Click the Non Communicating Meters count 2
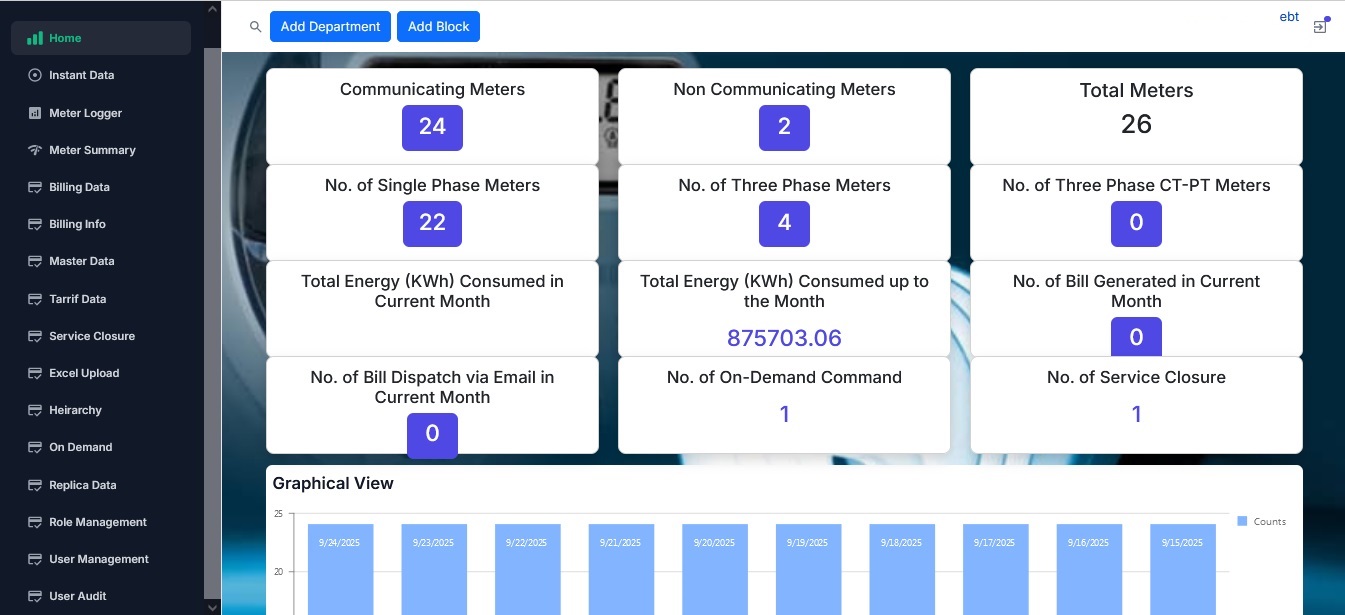1345x615 pixels. pyautogui.click(x=784, y=128)
